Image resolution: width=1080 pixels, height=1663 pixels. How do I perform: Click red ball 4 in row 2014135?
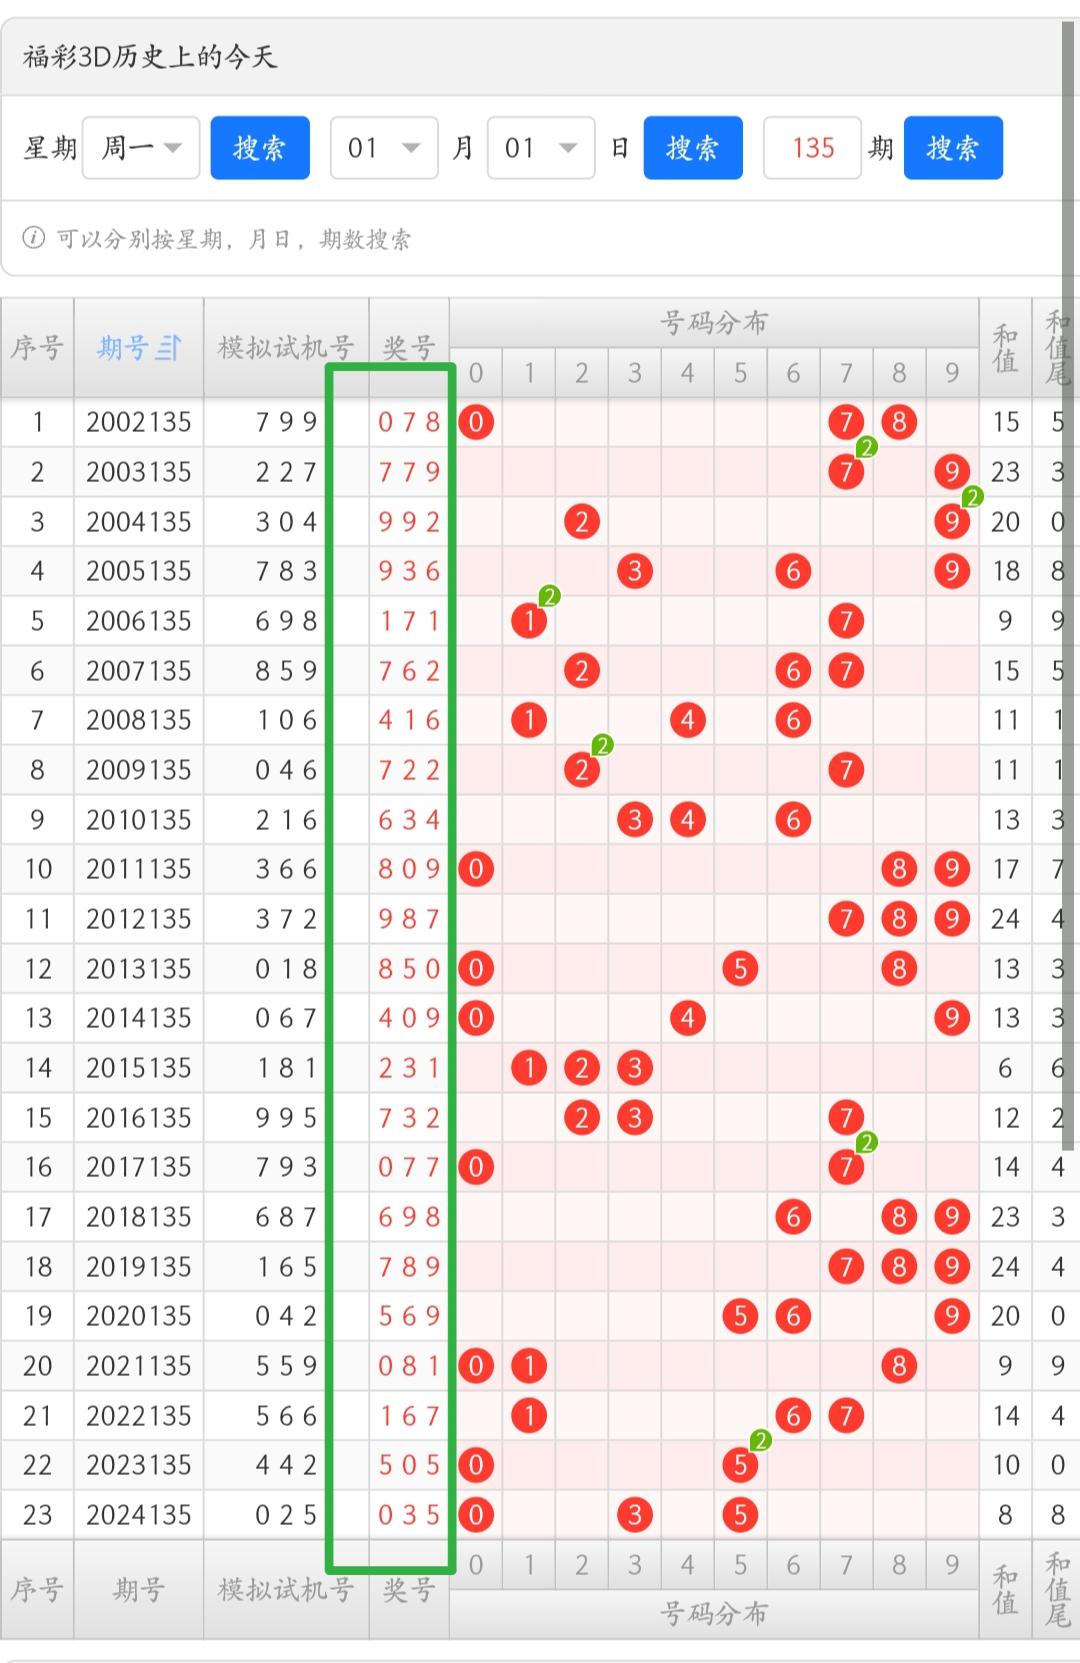[x=687, y=1018]
